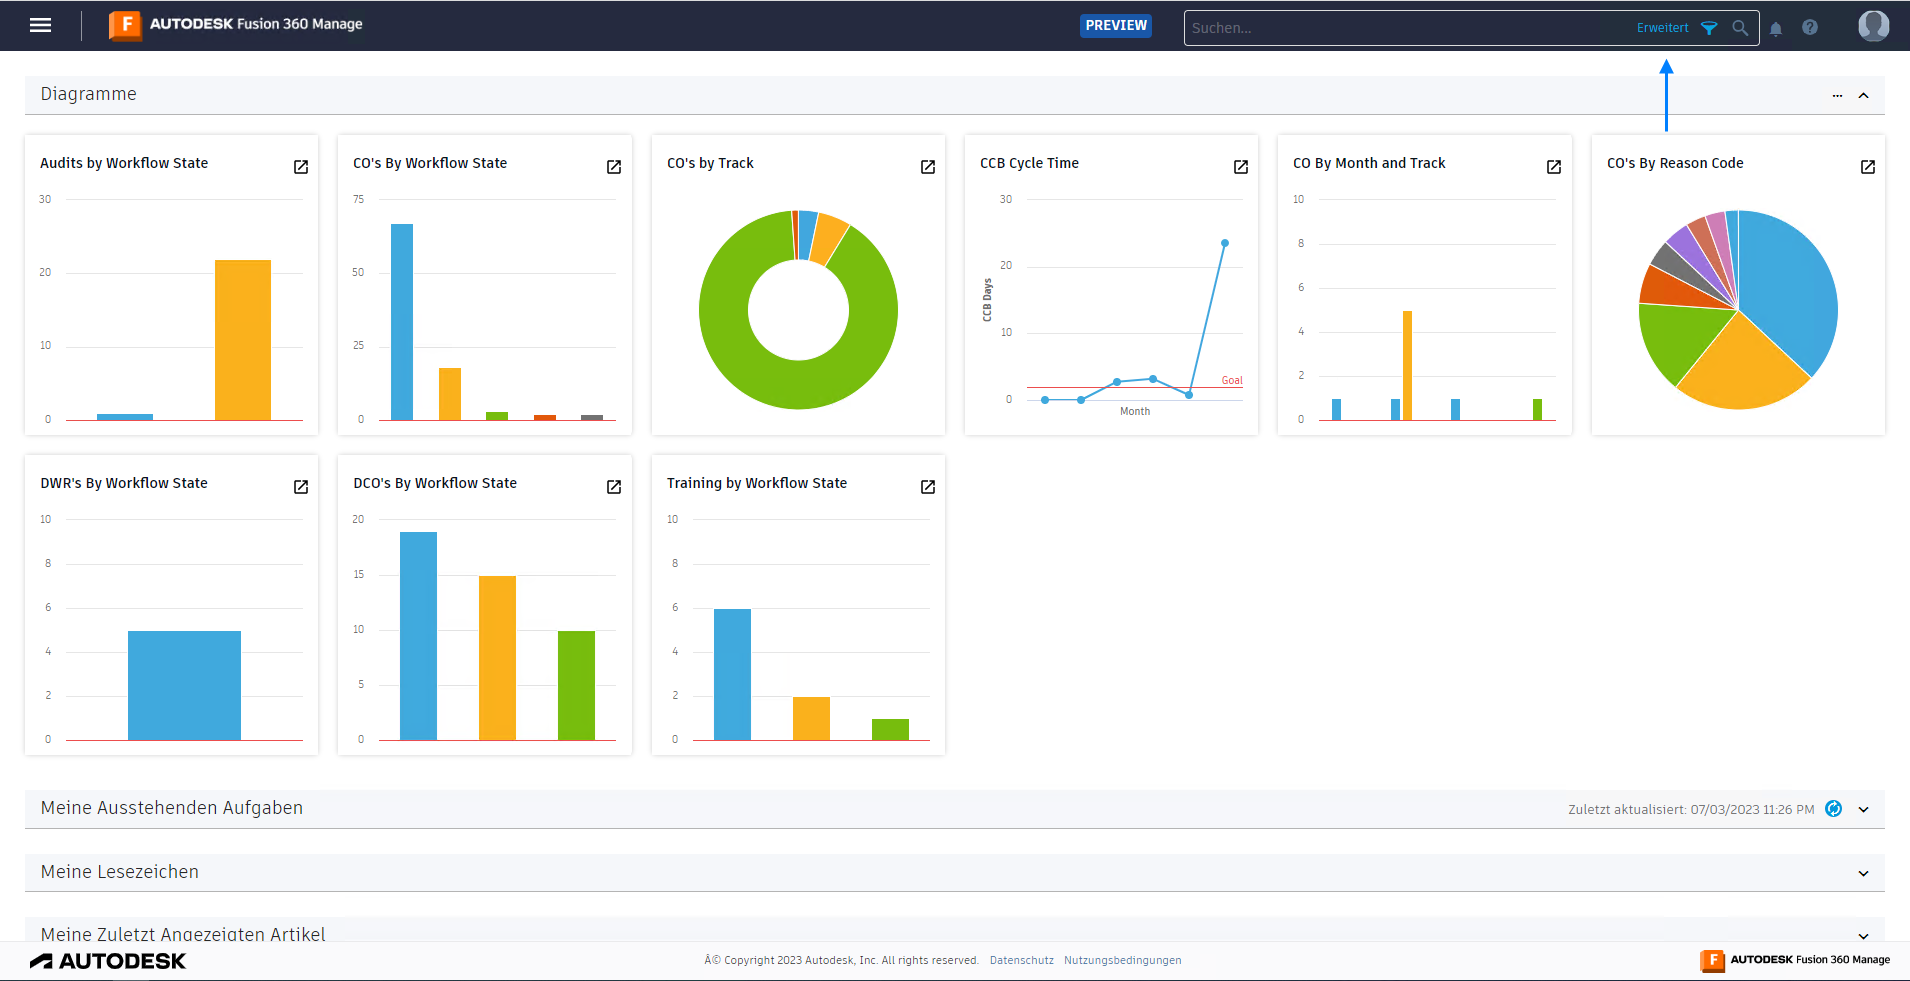
Task: Click the Autodesk logo in footer
Action: click(108, 961)
